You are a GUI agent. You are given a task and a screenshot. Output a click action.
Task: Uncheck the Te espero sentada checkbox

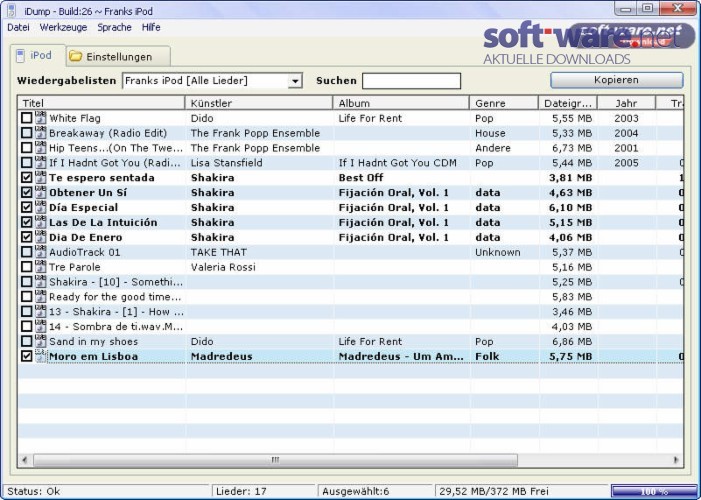(27, 178)
